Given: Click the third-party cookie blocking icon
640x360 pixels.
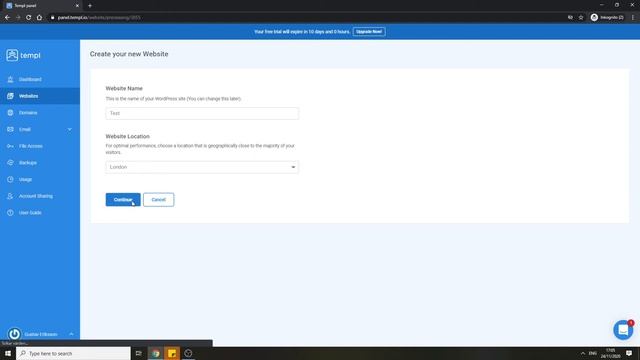Looking at the screenshot, I should click(570, 18).
